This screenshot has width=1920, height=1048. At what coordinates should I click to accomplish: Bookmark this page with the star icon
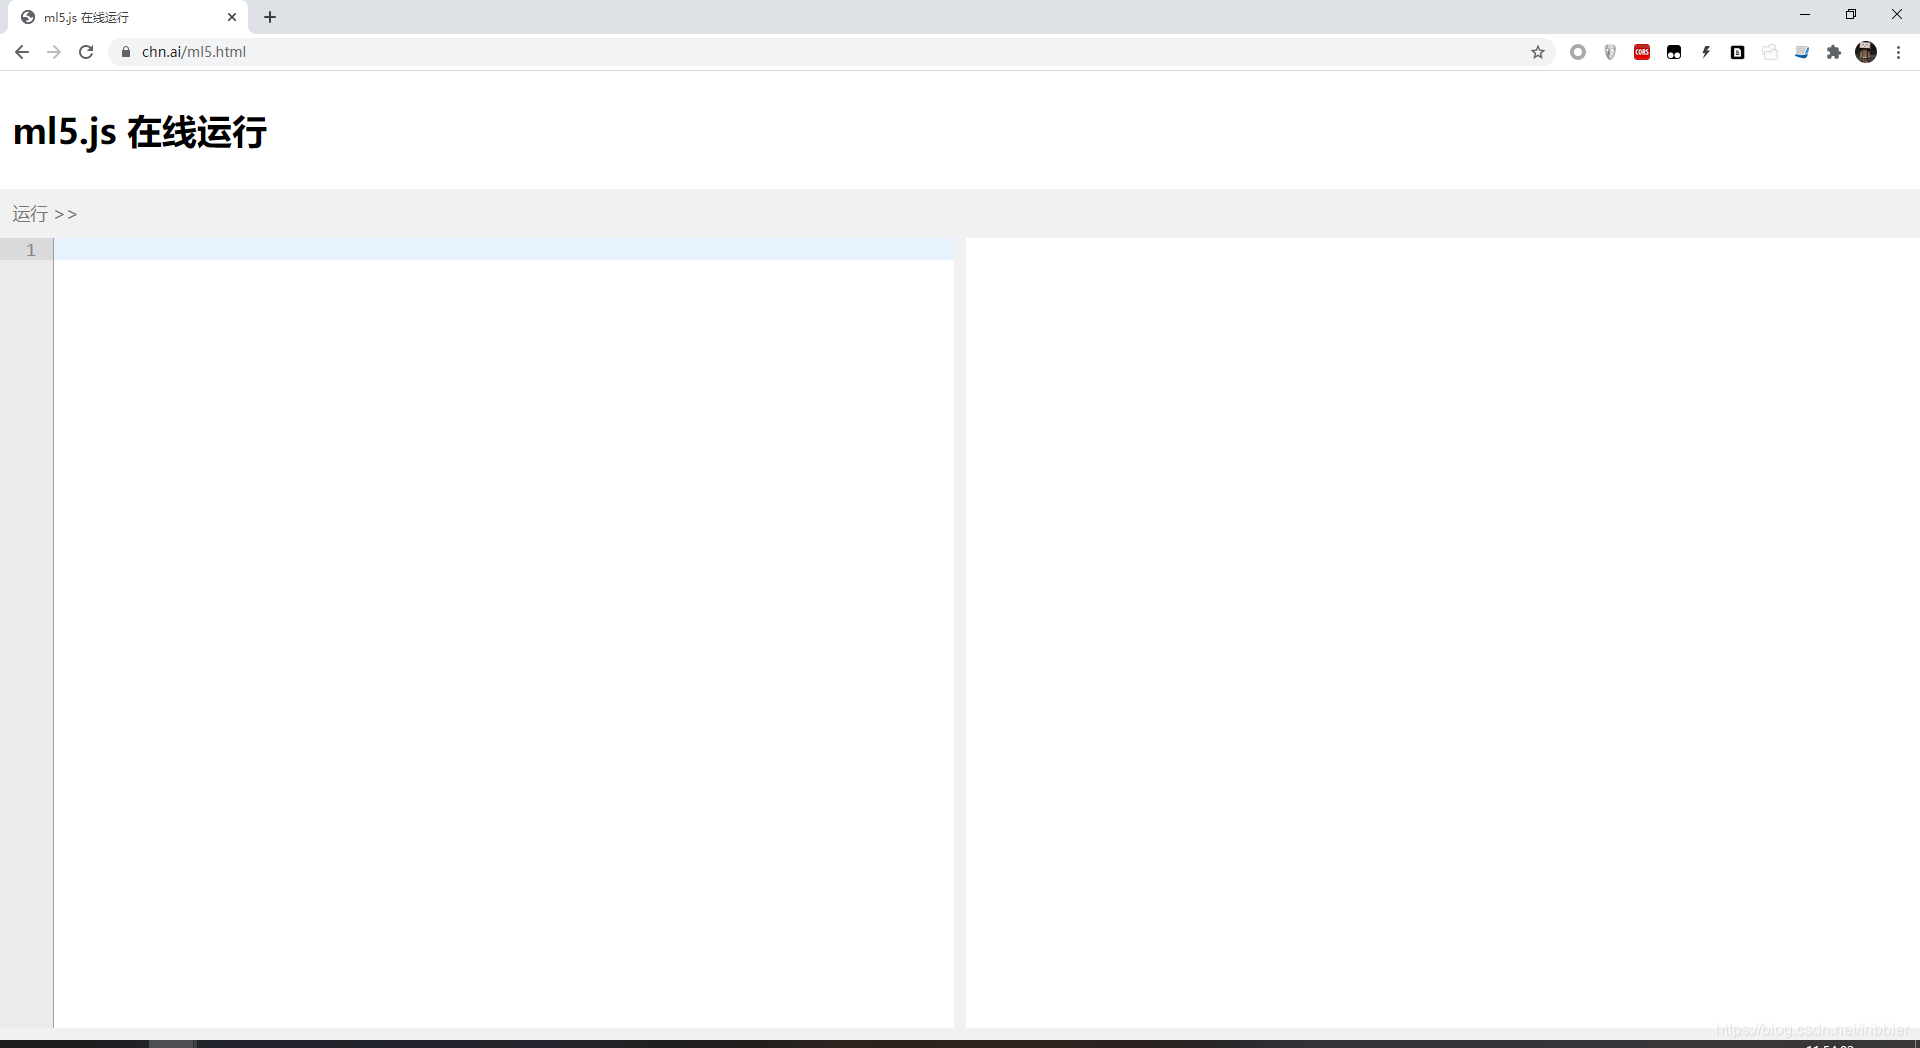pyautogui.click(x=1538, y=52)
